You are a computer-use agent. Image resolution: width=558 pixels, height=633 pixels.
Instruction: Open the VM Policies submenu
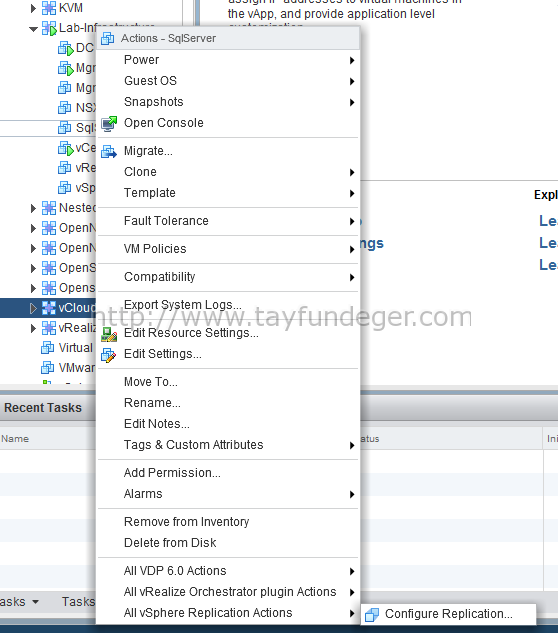tap(228, 249)
